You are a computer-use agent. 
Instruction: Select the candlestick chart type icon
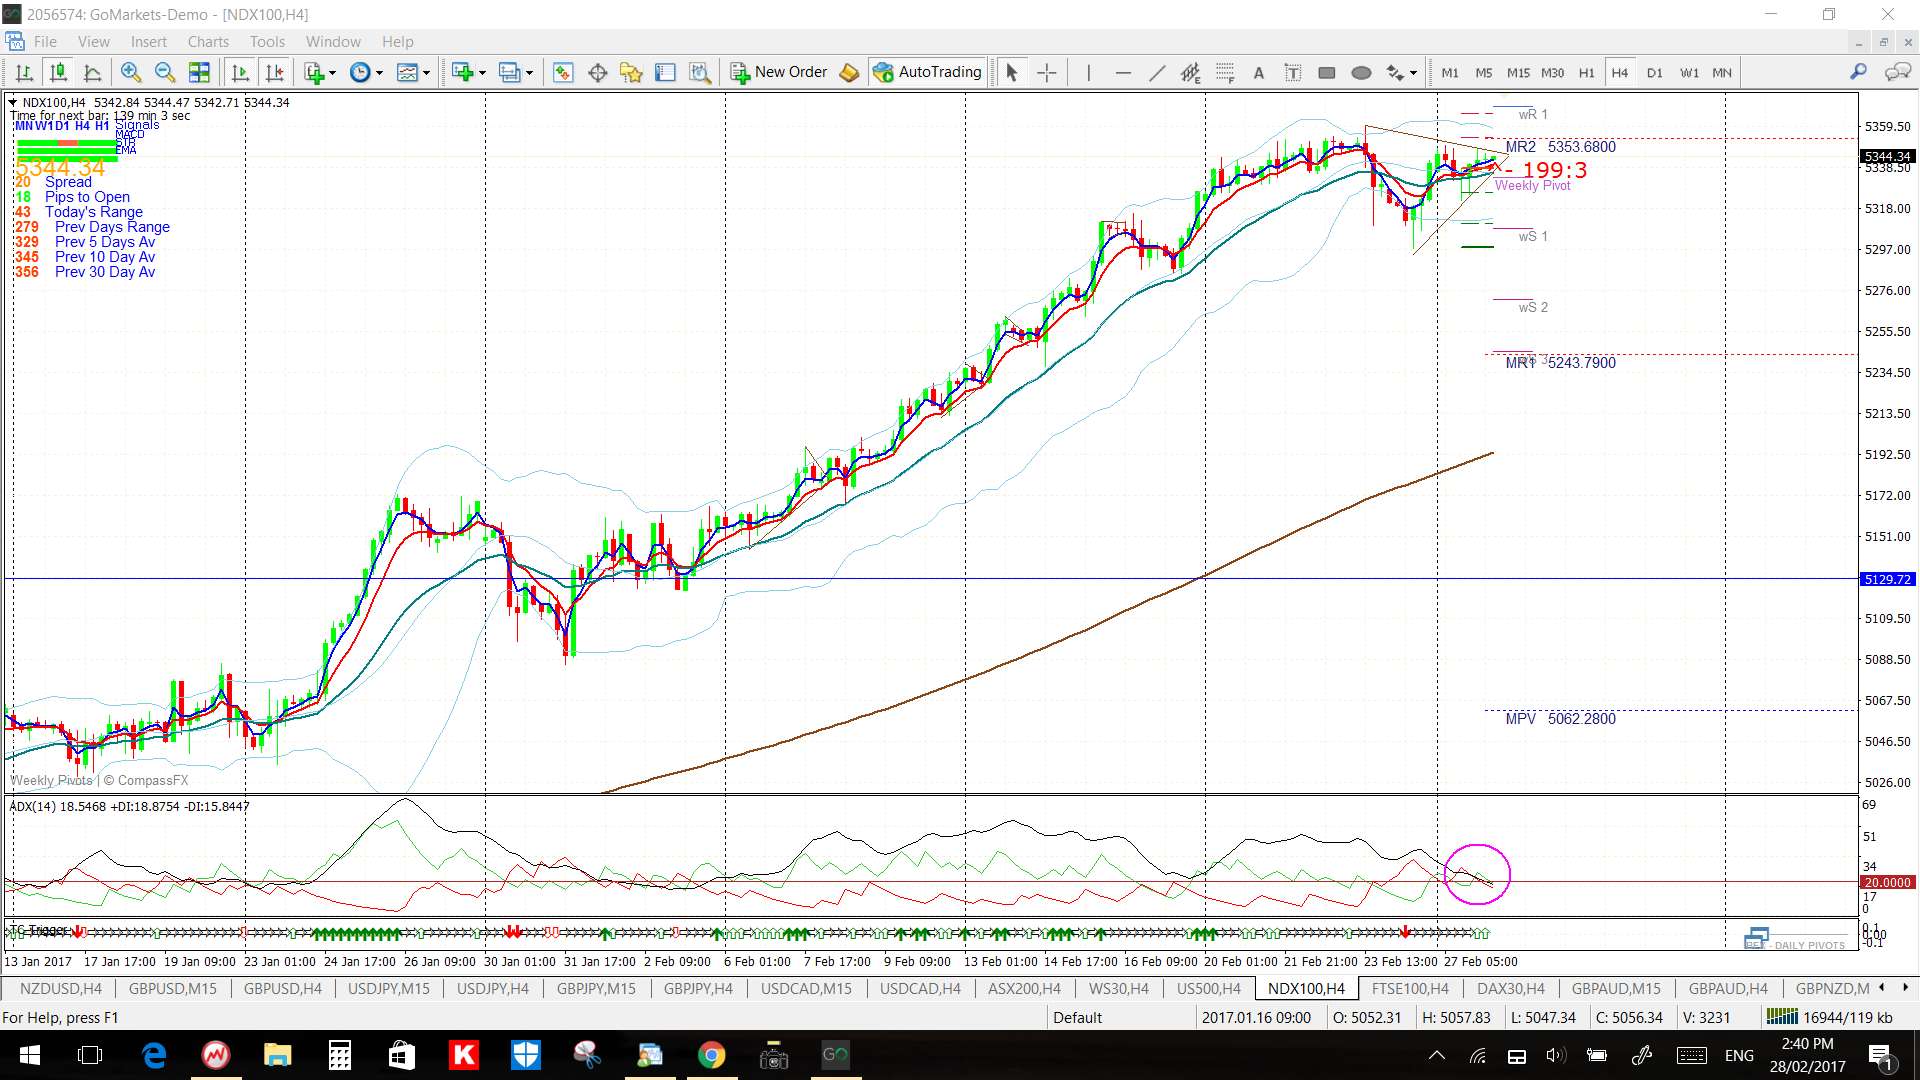pyautogui.click(x=59, y=72)
